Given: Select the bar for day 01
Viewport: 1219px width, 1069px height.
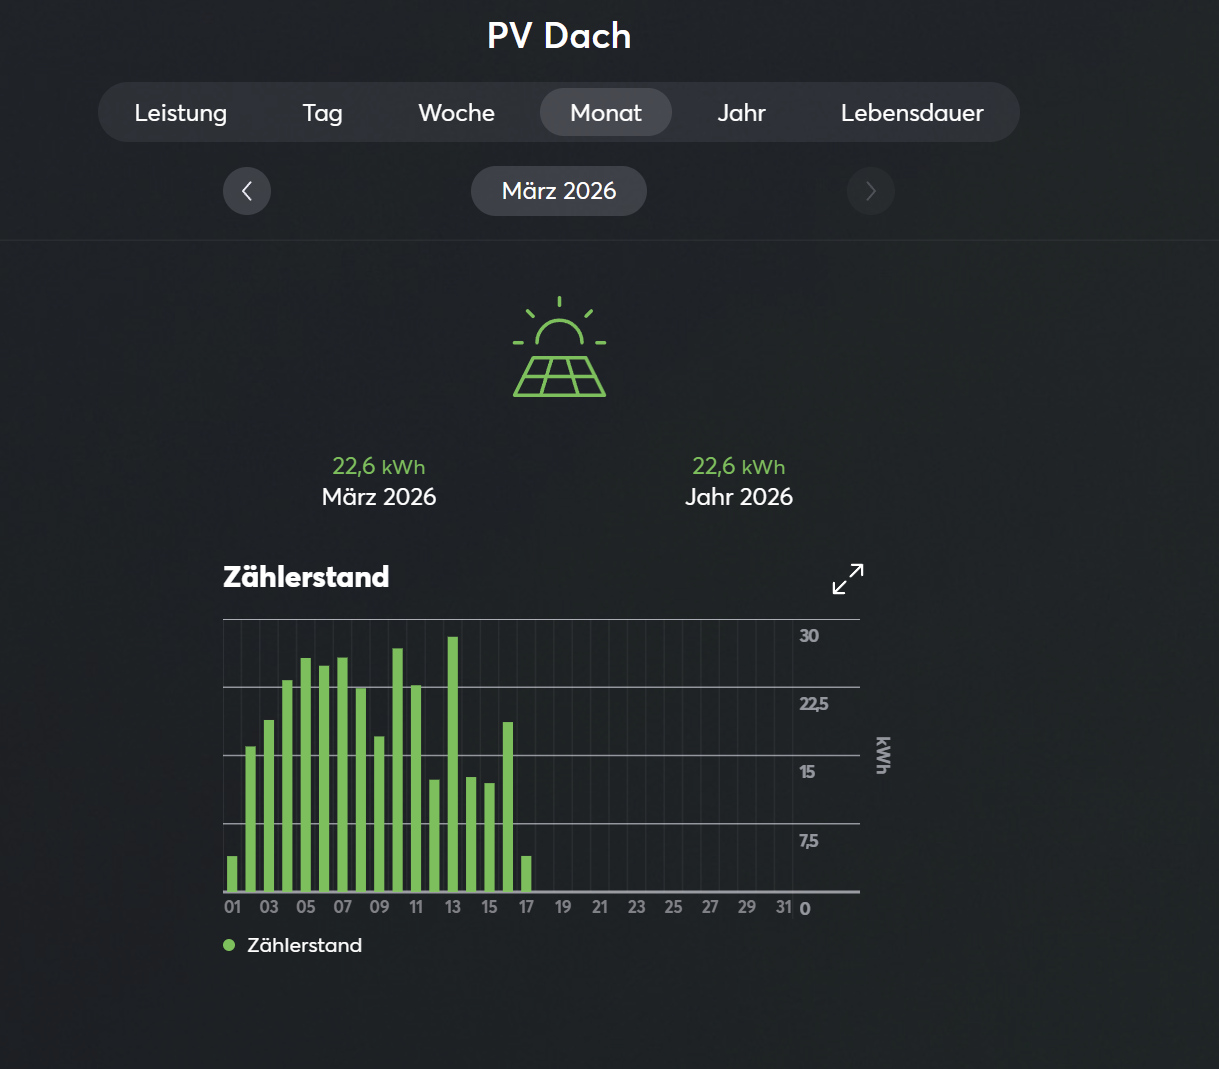Looking at the screenshot, I should 232,874.
